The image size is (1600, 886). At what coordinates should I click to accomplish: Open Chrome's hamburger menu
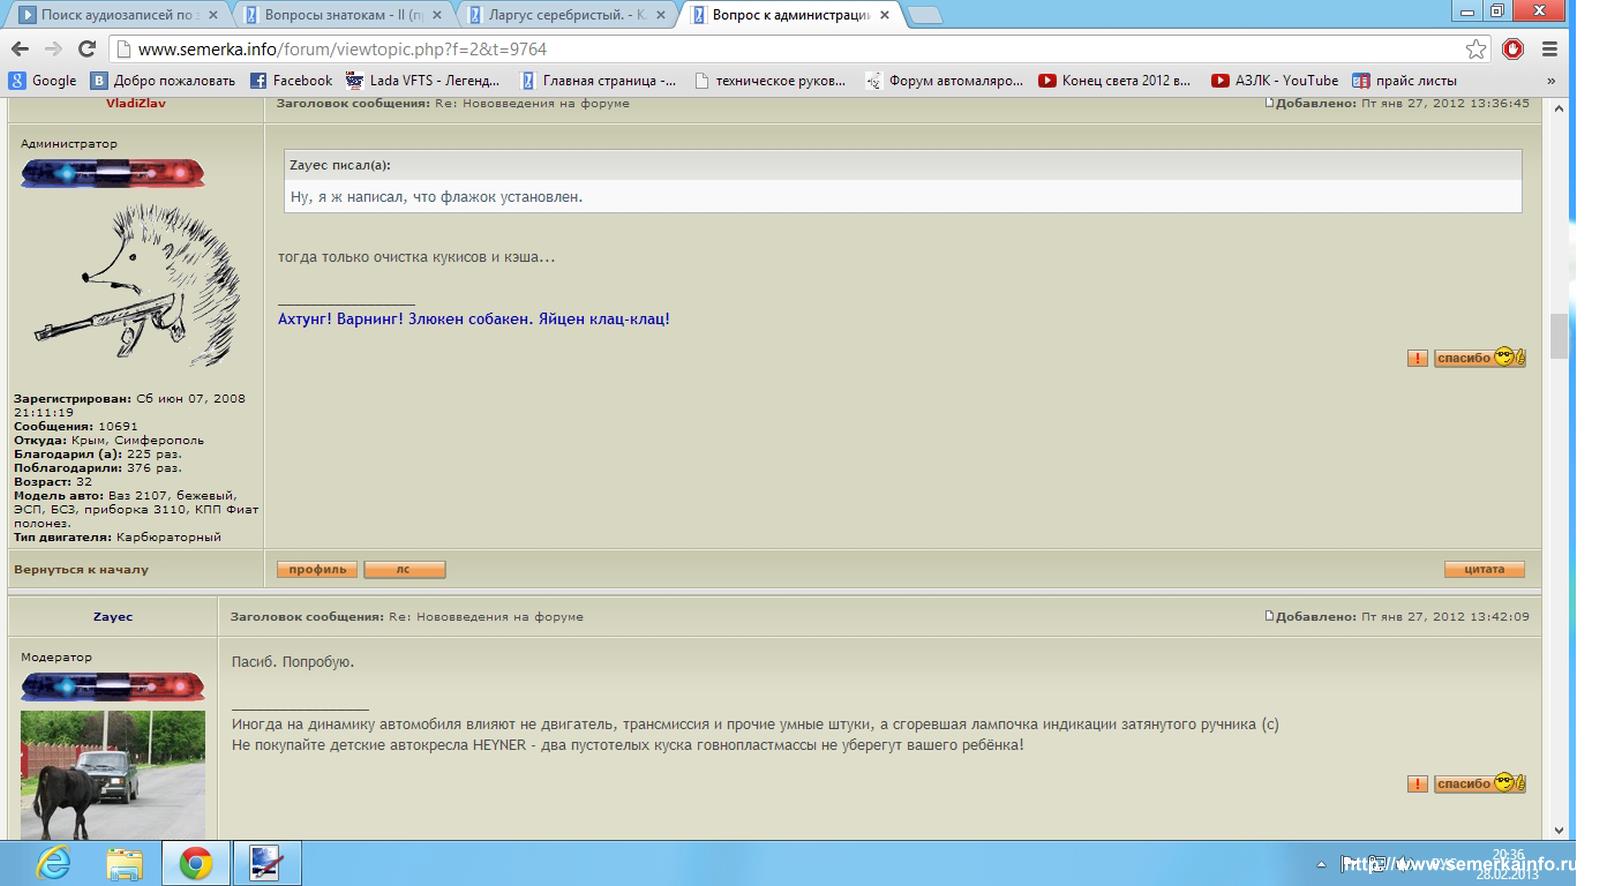click(1549, 49)
